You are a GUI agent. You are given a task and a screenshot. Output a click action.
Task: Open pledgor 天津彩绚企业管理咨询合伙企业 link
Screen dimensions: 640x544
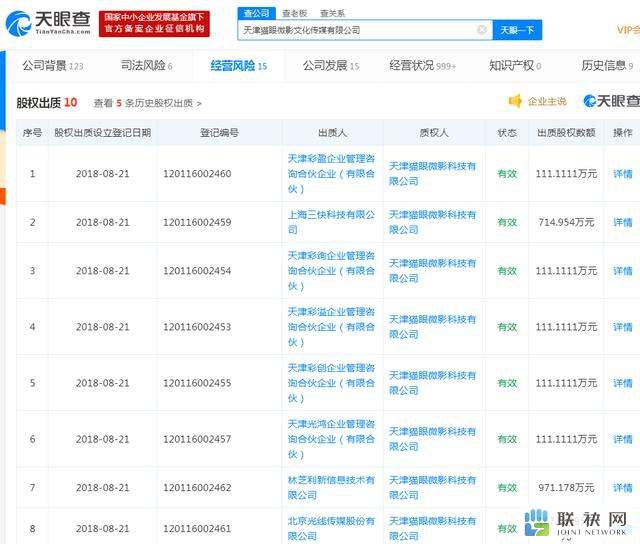331,271
